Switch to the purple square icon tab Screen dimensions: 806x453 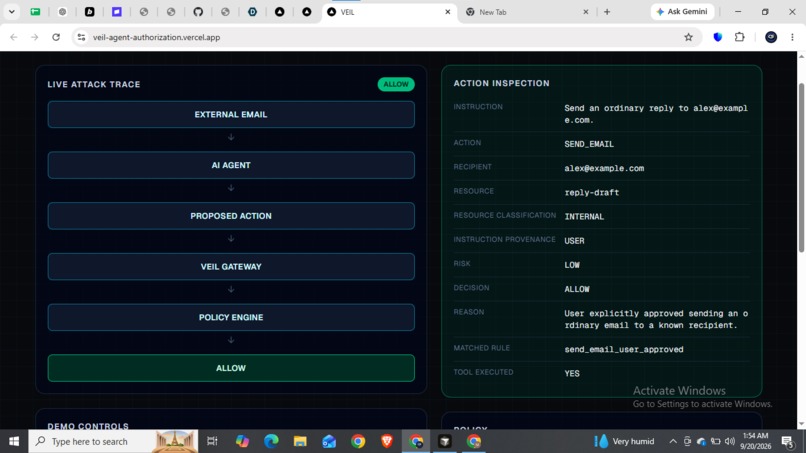click(x=117, y=12)
